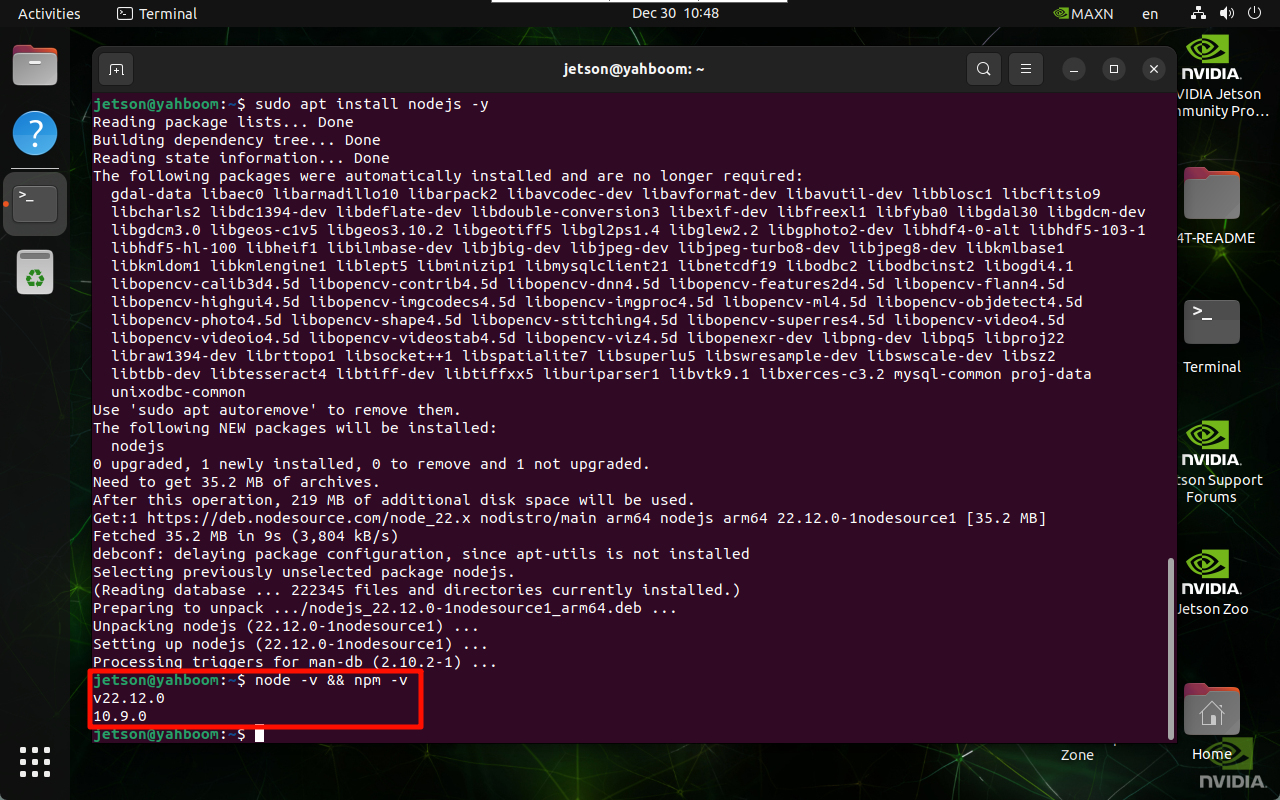Open the Files app in dock
Viewport: 1280px width, 800px height.
point(35,66)
